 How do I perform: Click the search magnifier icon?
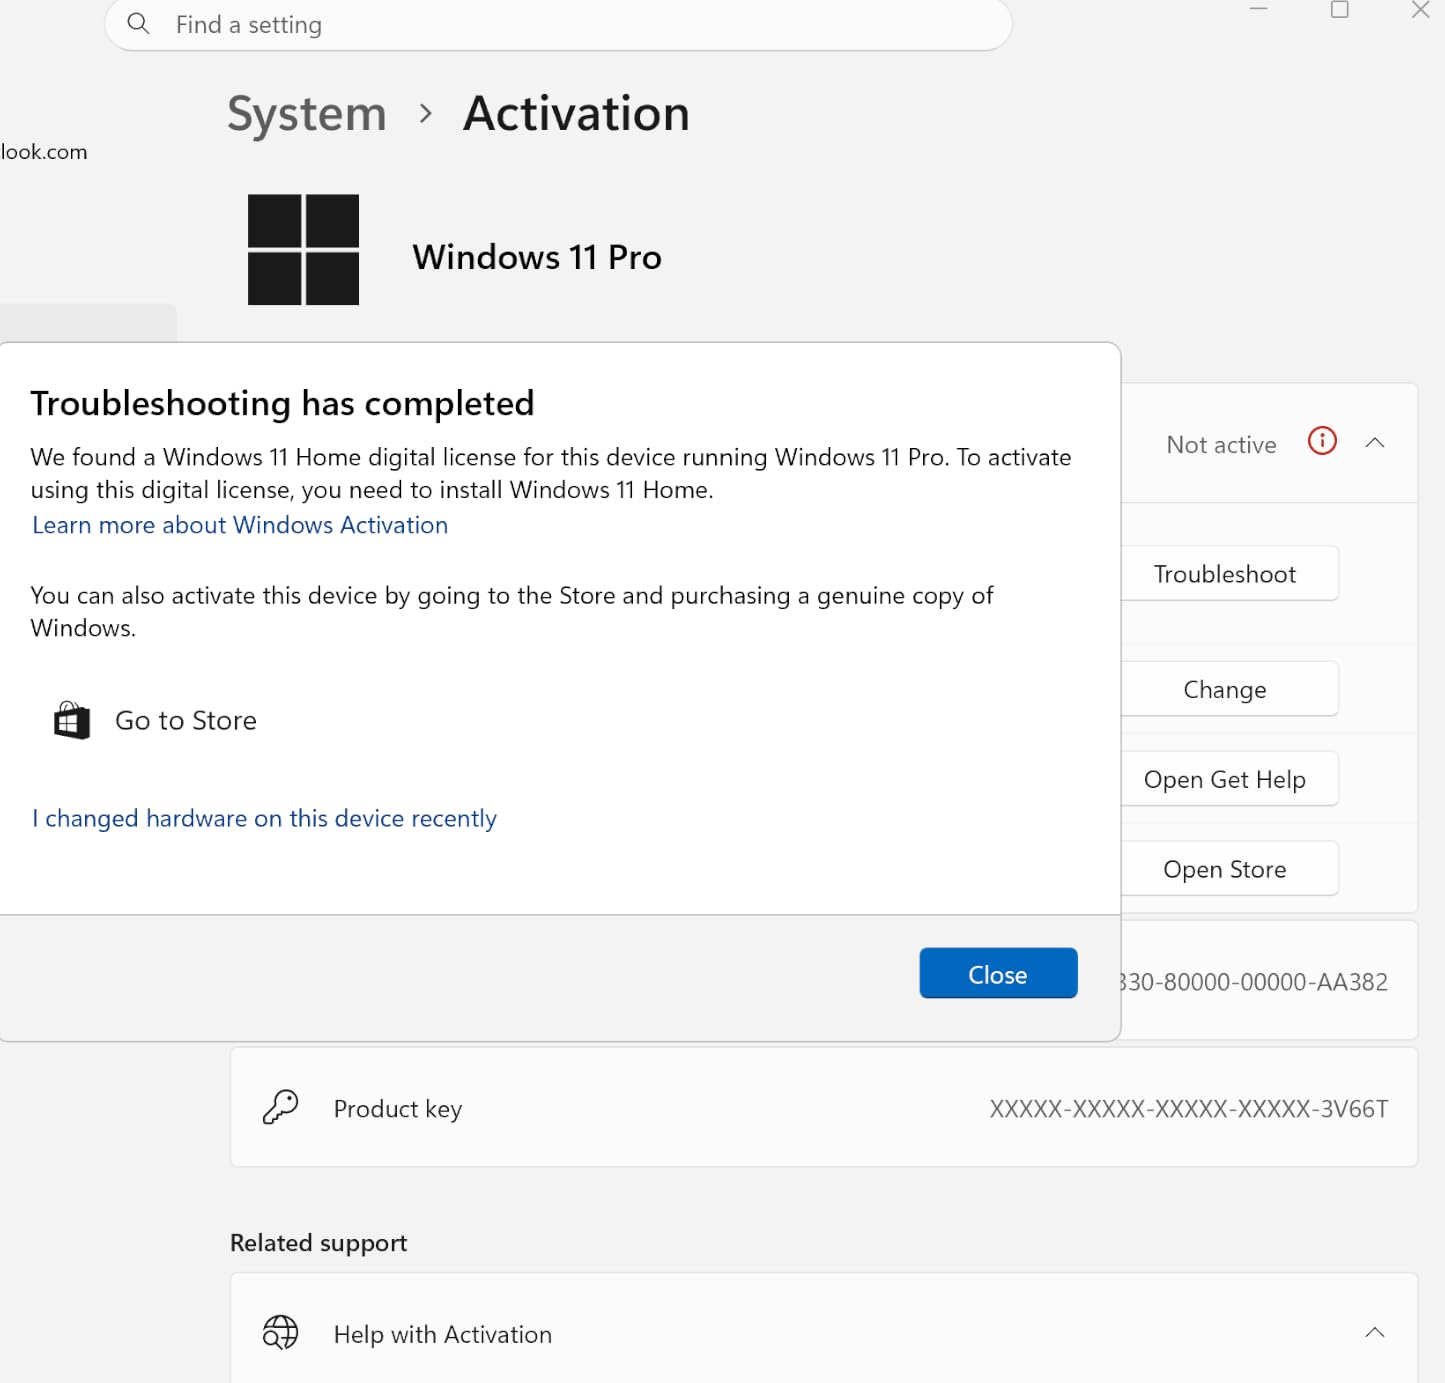tap(138, 24)
